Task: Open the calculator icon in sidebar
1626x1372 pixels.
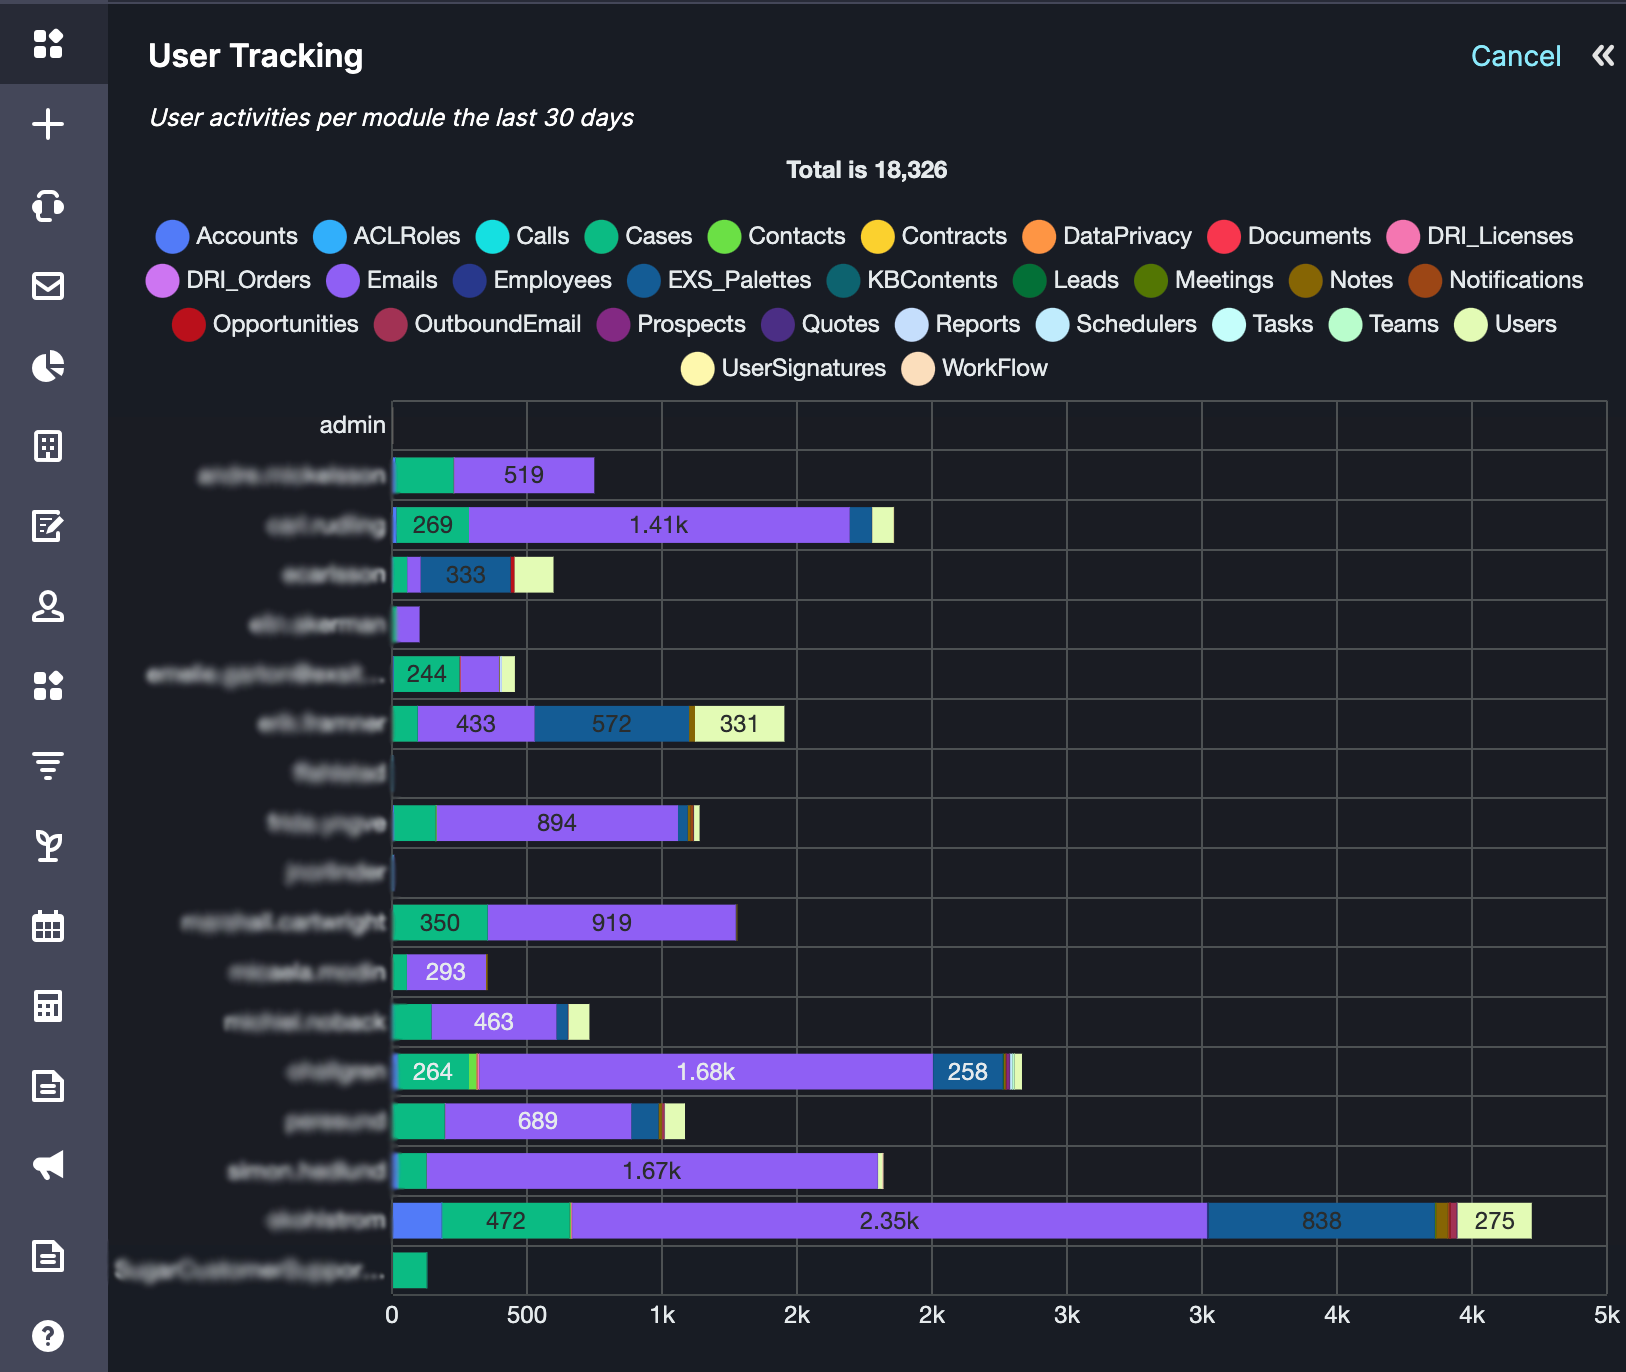Action: click(x=48, y=1006)
